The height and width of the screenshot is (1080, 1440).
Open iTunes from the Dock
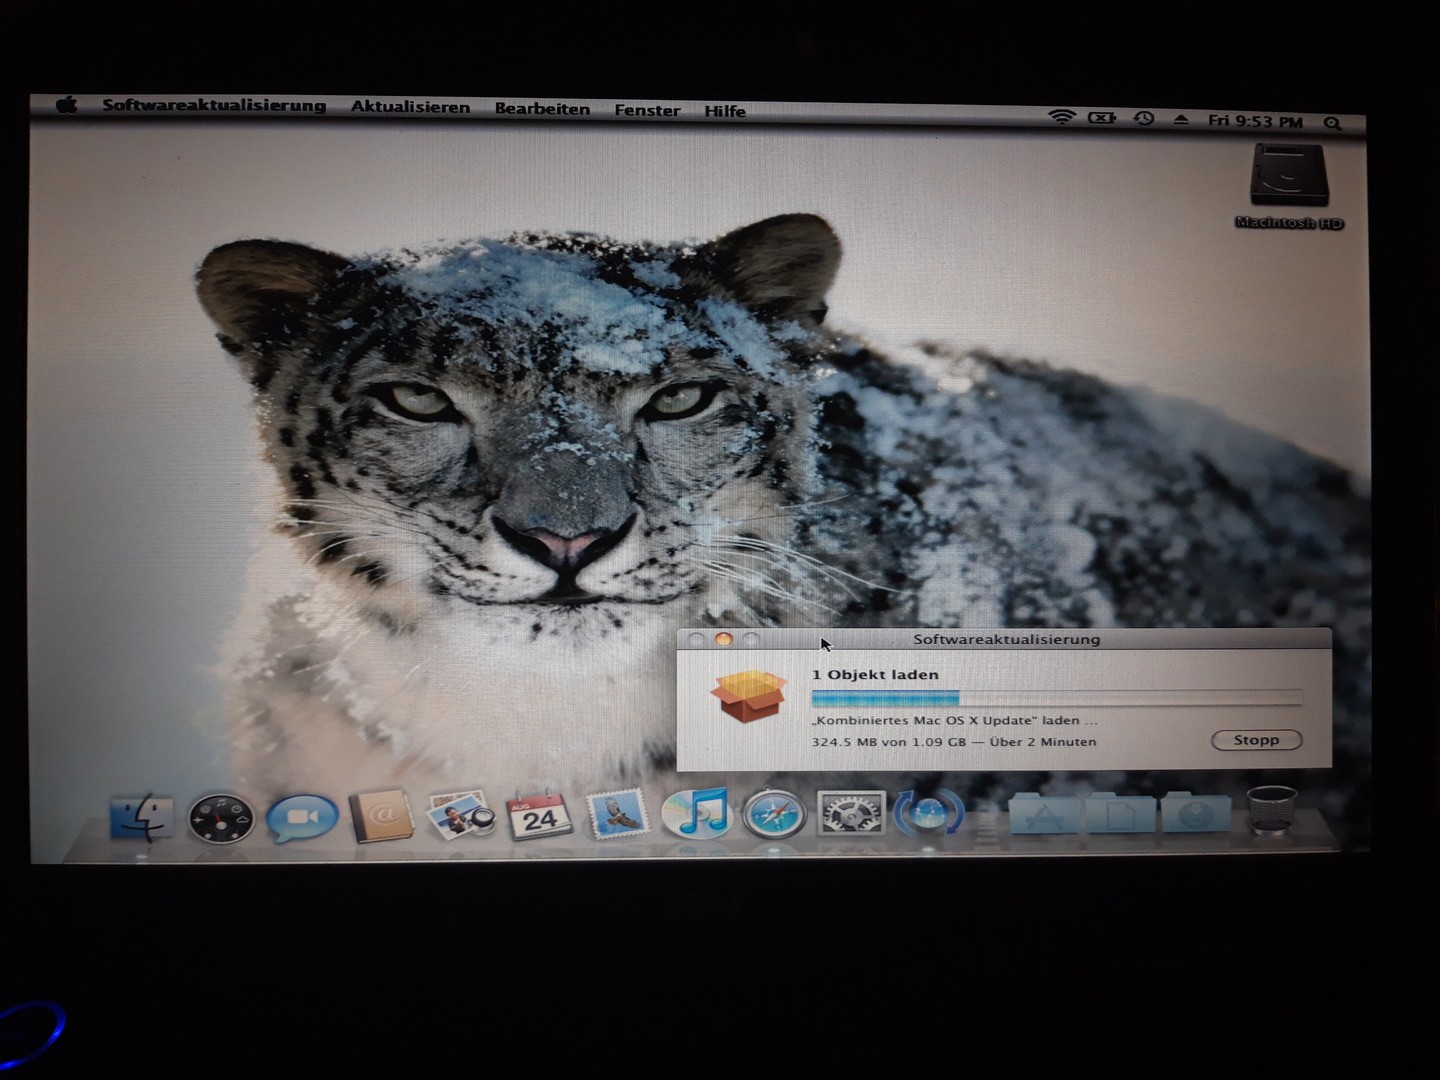coord(696,814)
